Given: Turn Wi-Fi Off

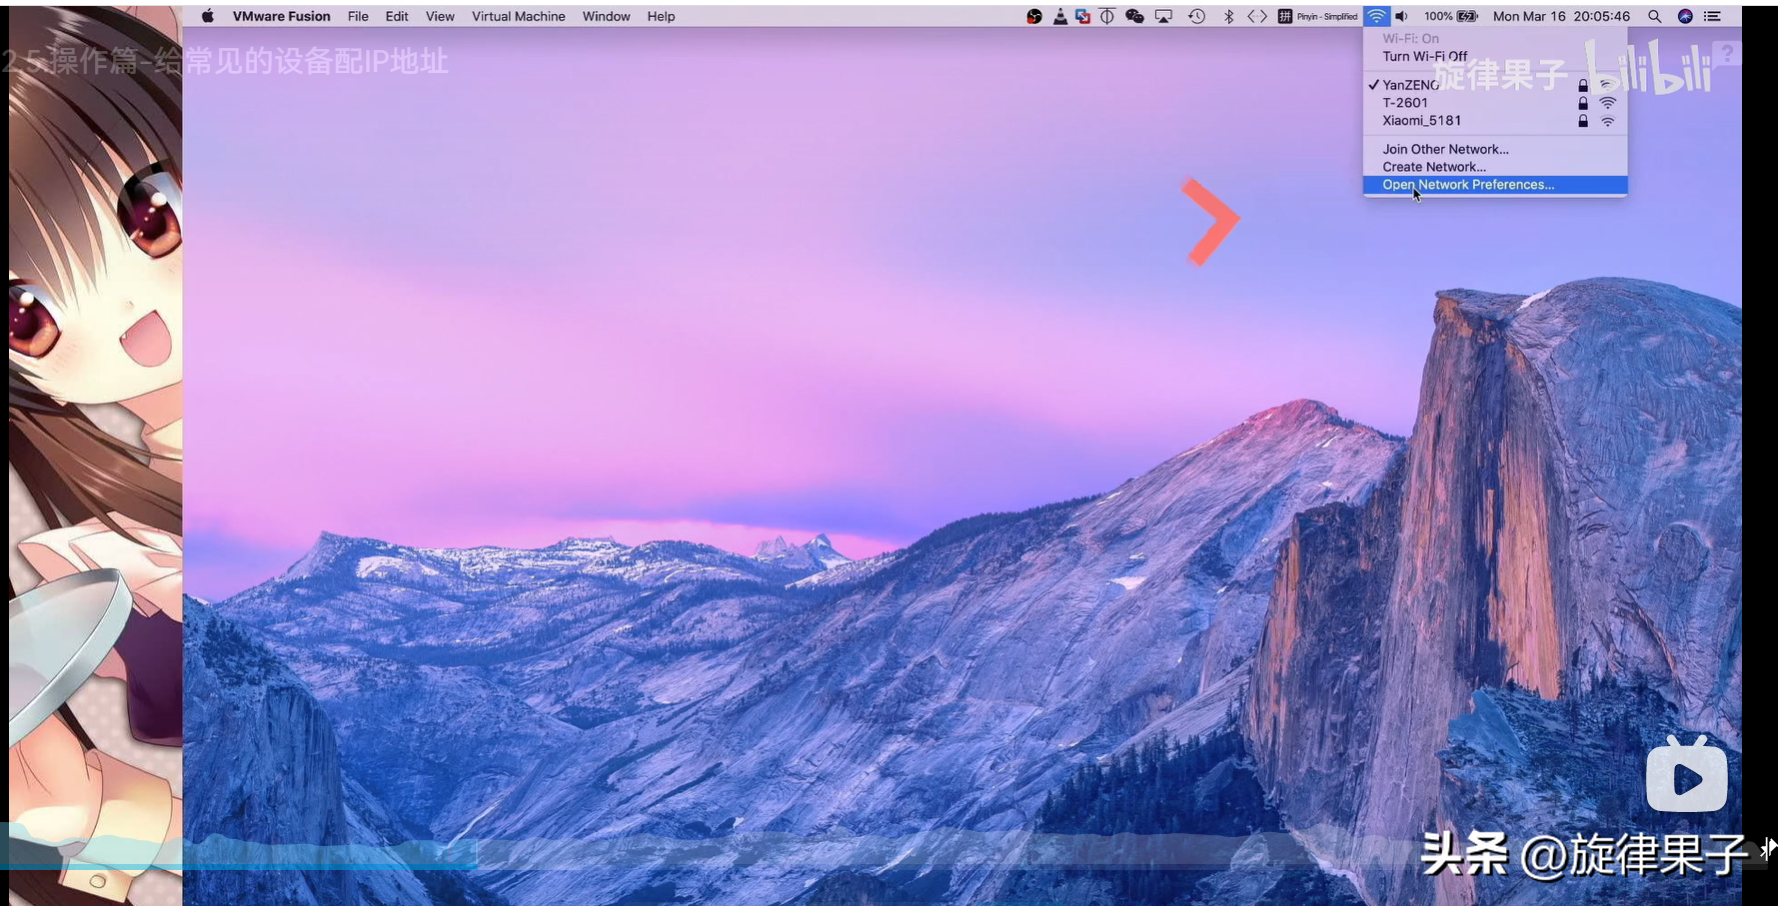Looking at the screenshot, I should click(x=1424, y=57).
